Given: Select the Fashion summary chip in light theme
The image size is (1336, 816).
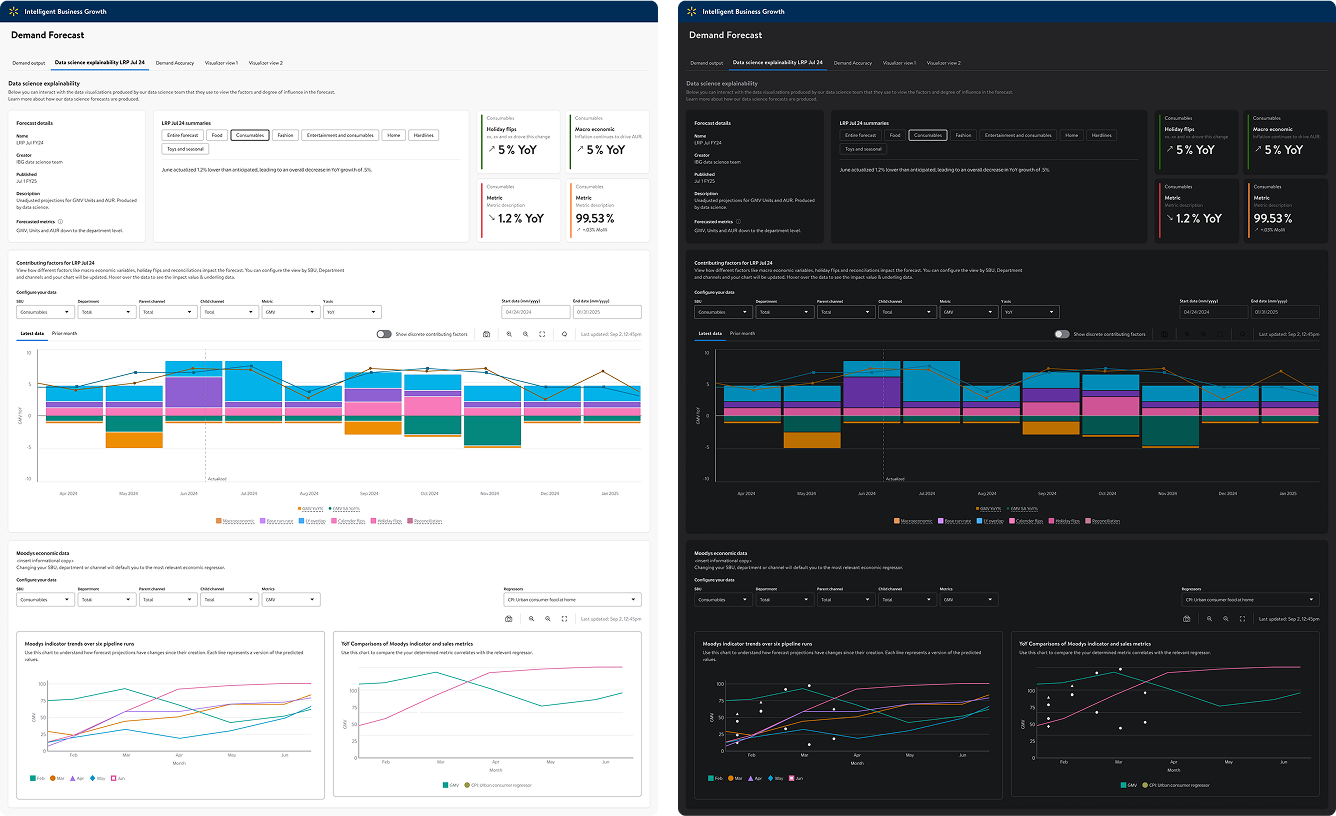Looking at the screenshot, I should click(285, 135).
